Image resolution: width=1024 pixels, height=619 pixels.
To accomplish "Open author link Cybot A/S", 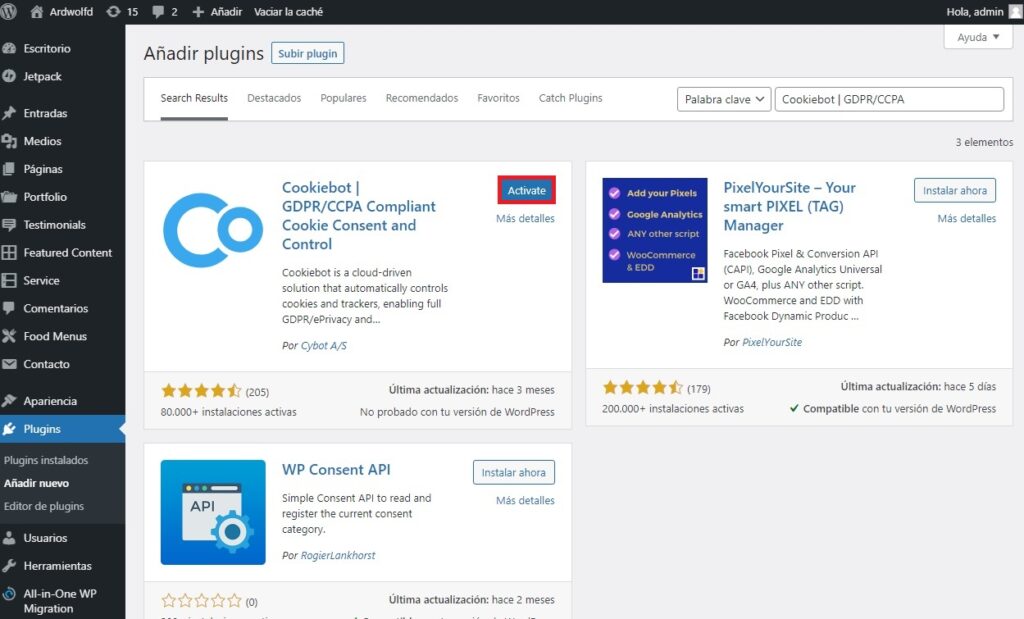I will 323,346.
